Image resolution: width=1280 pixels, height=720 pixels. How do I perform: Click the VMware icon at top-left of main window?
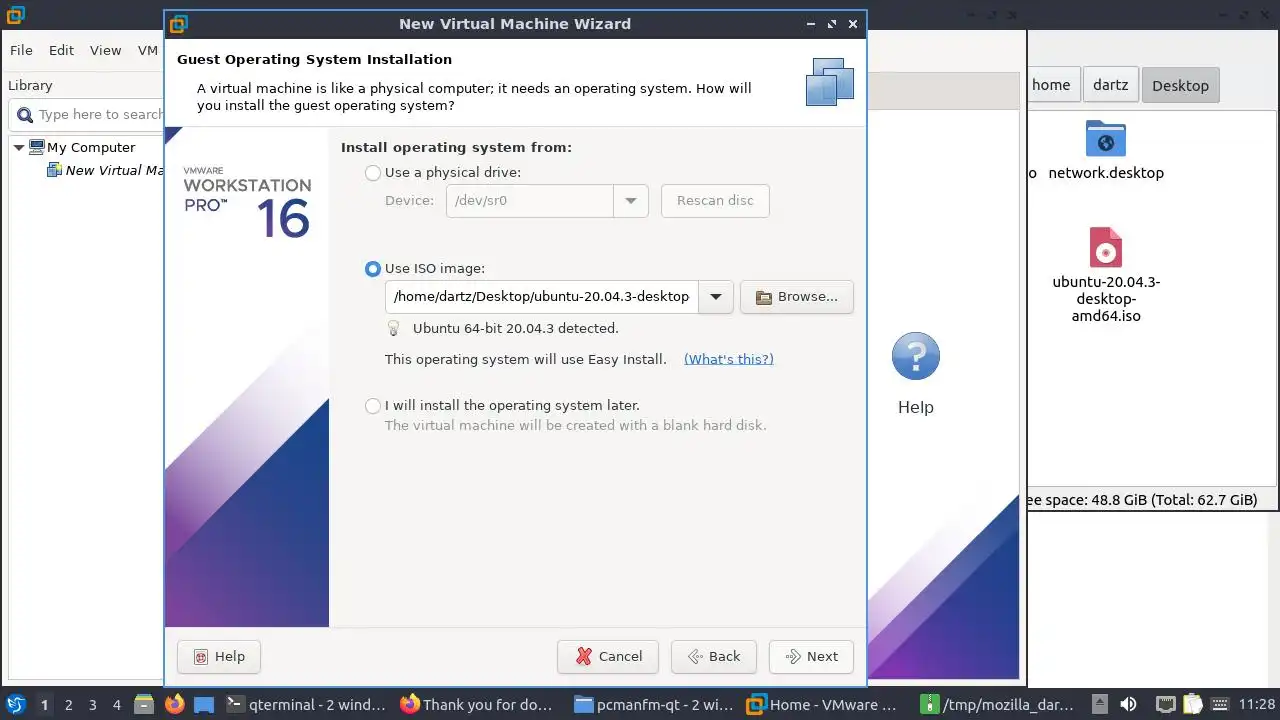(15, 15)
